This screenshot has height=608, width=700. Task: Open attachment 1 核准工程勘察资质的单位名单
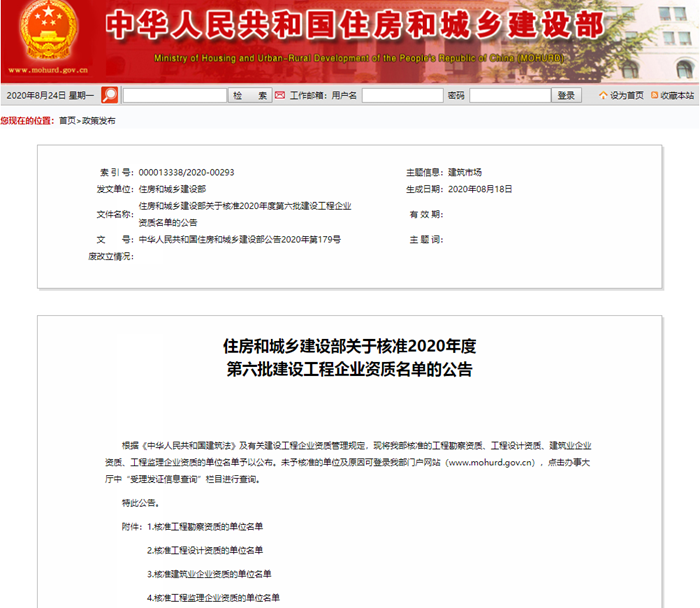click(x=204, y=526)
